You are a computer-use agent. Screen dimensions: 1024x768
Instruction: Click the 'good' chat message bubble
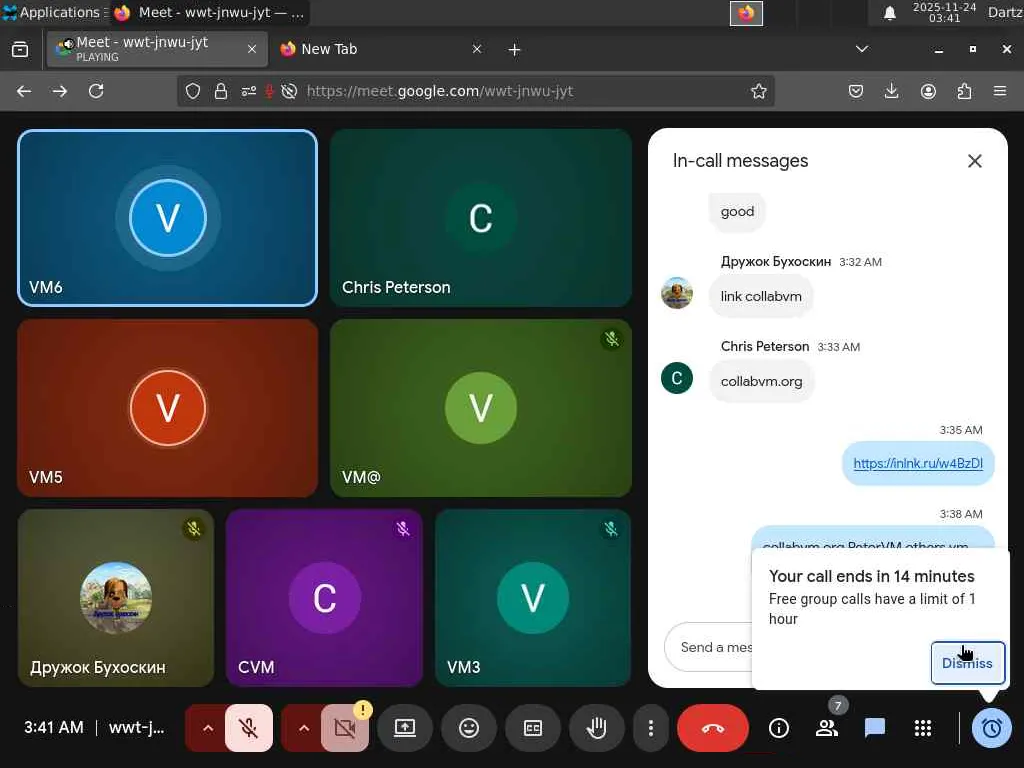click(x=737, y=212)
